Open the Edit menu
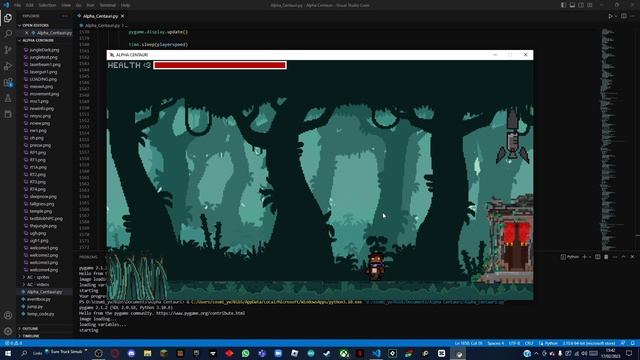Screen dimensions: 640x360 click(30, 5)
